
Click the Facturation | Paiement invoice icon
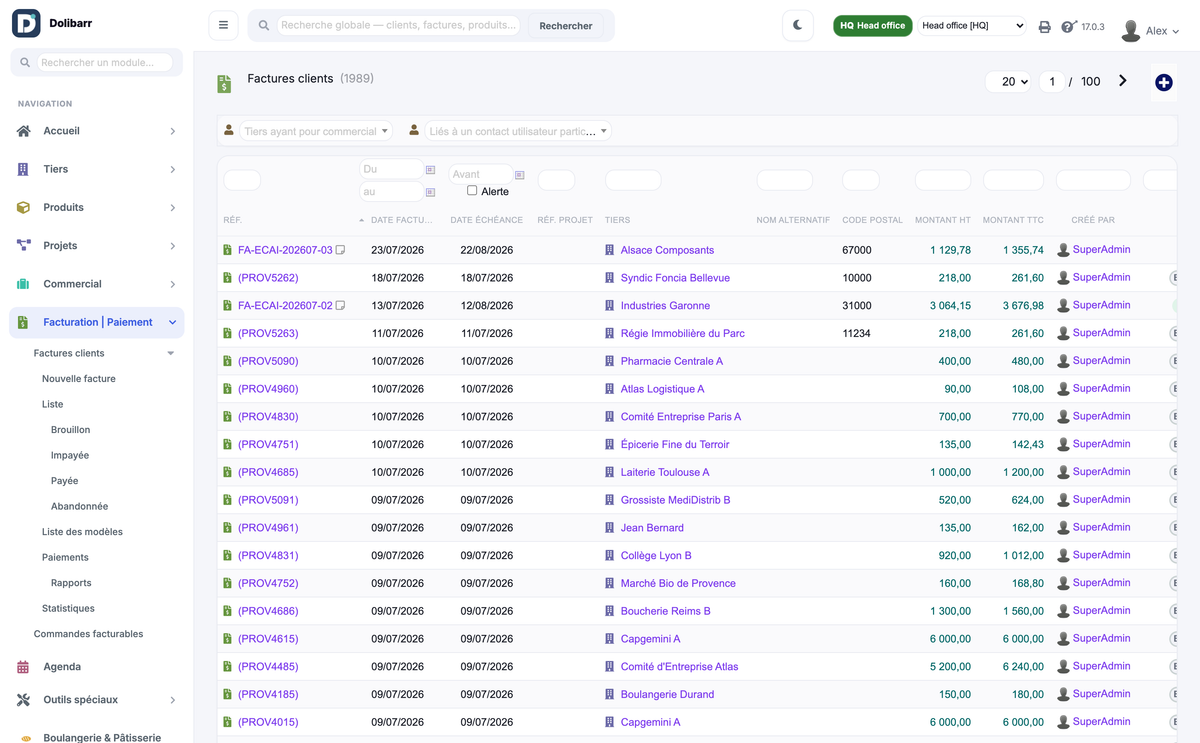[x=23, y=322]
